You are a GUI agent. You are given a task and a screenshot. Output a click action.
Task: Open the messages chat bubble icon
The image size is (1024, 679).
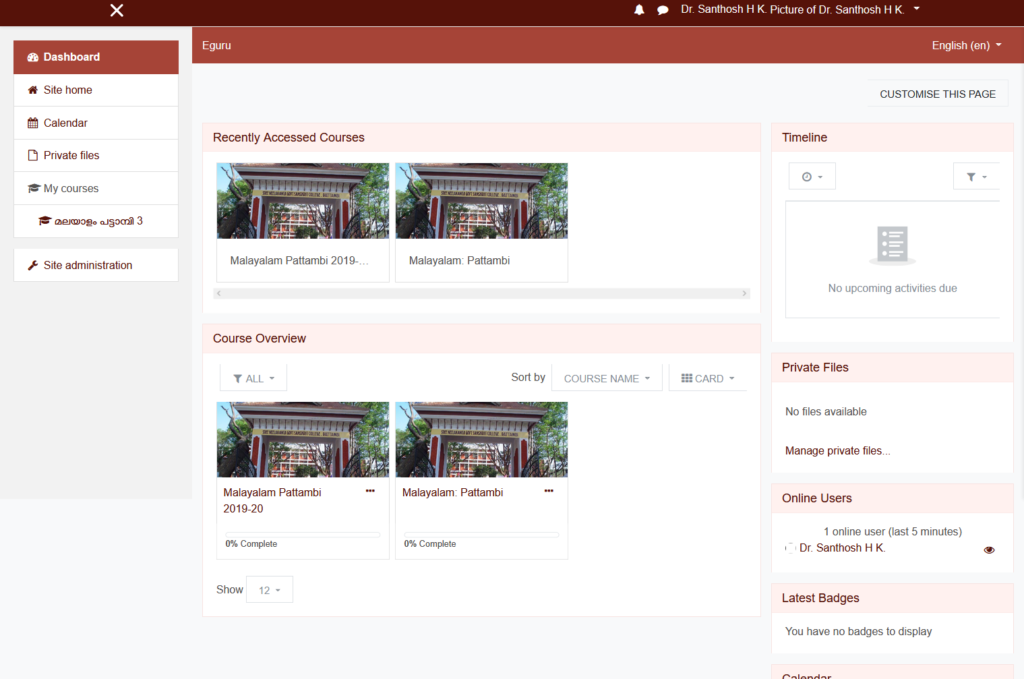click(x=662, y=10)
